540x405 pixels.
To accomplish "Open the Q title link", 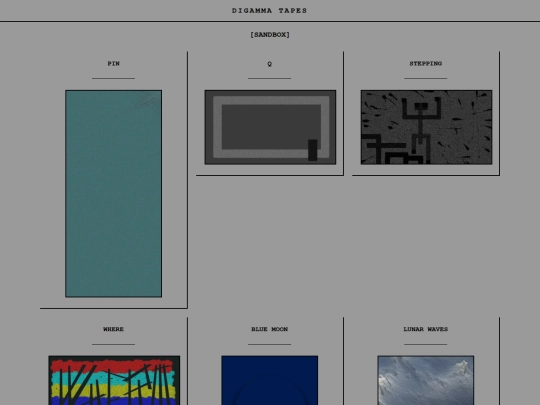I will [x=270, y=64].
